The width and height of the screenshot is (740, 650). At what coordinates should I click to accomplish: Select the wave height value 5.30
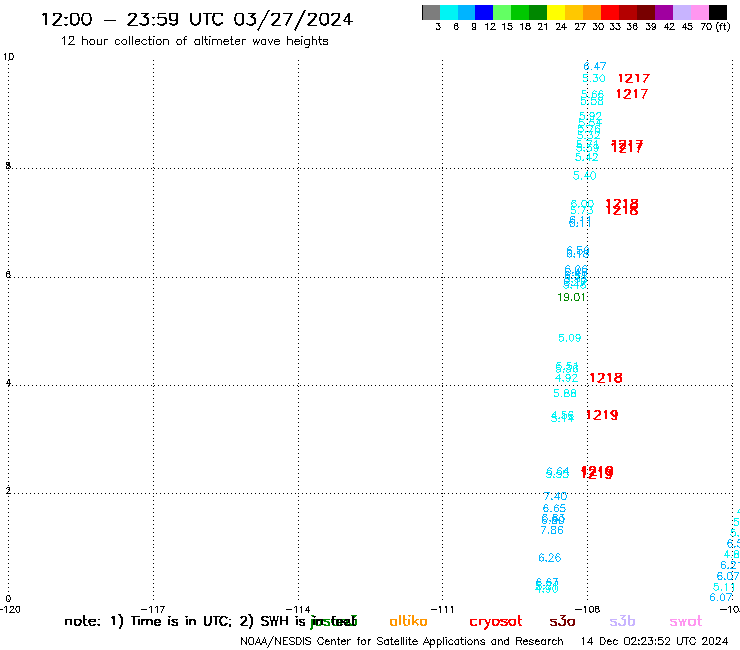(x=594, y=78)
